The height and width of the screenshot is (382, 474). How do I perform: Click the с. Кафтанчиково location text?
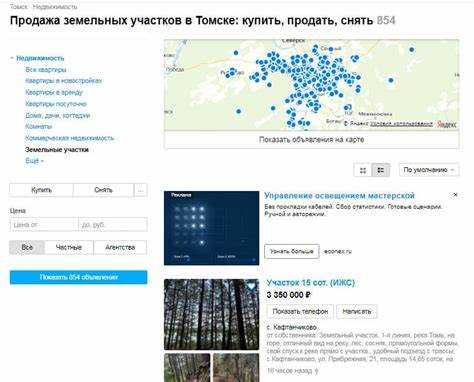click(x=291, y=327)
